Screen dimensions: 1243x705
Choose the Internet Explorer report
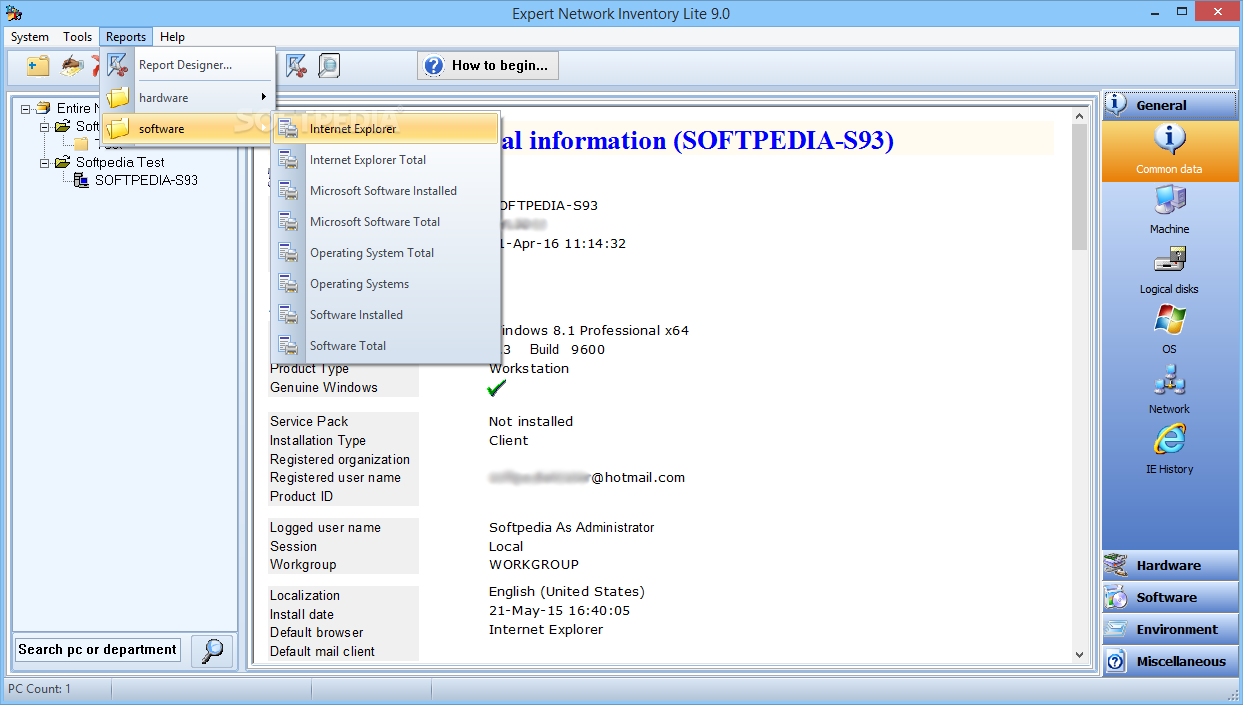[386, 129]
